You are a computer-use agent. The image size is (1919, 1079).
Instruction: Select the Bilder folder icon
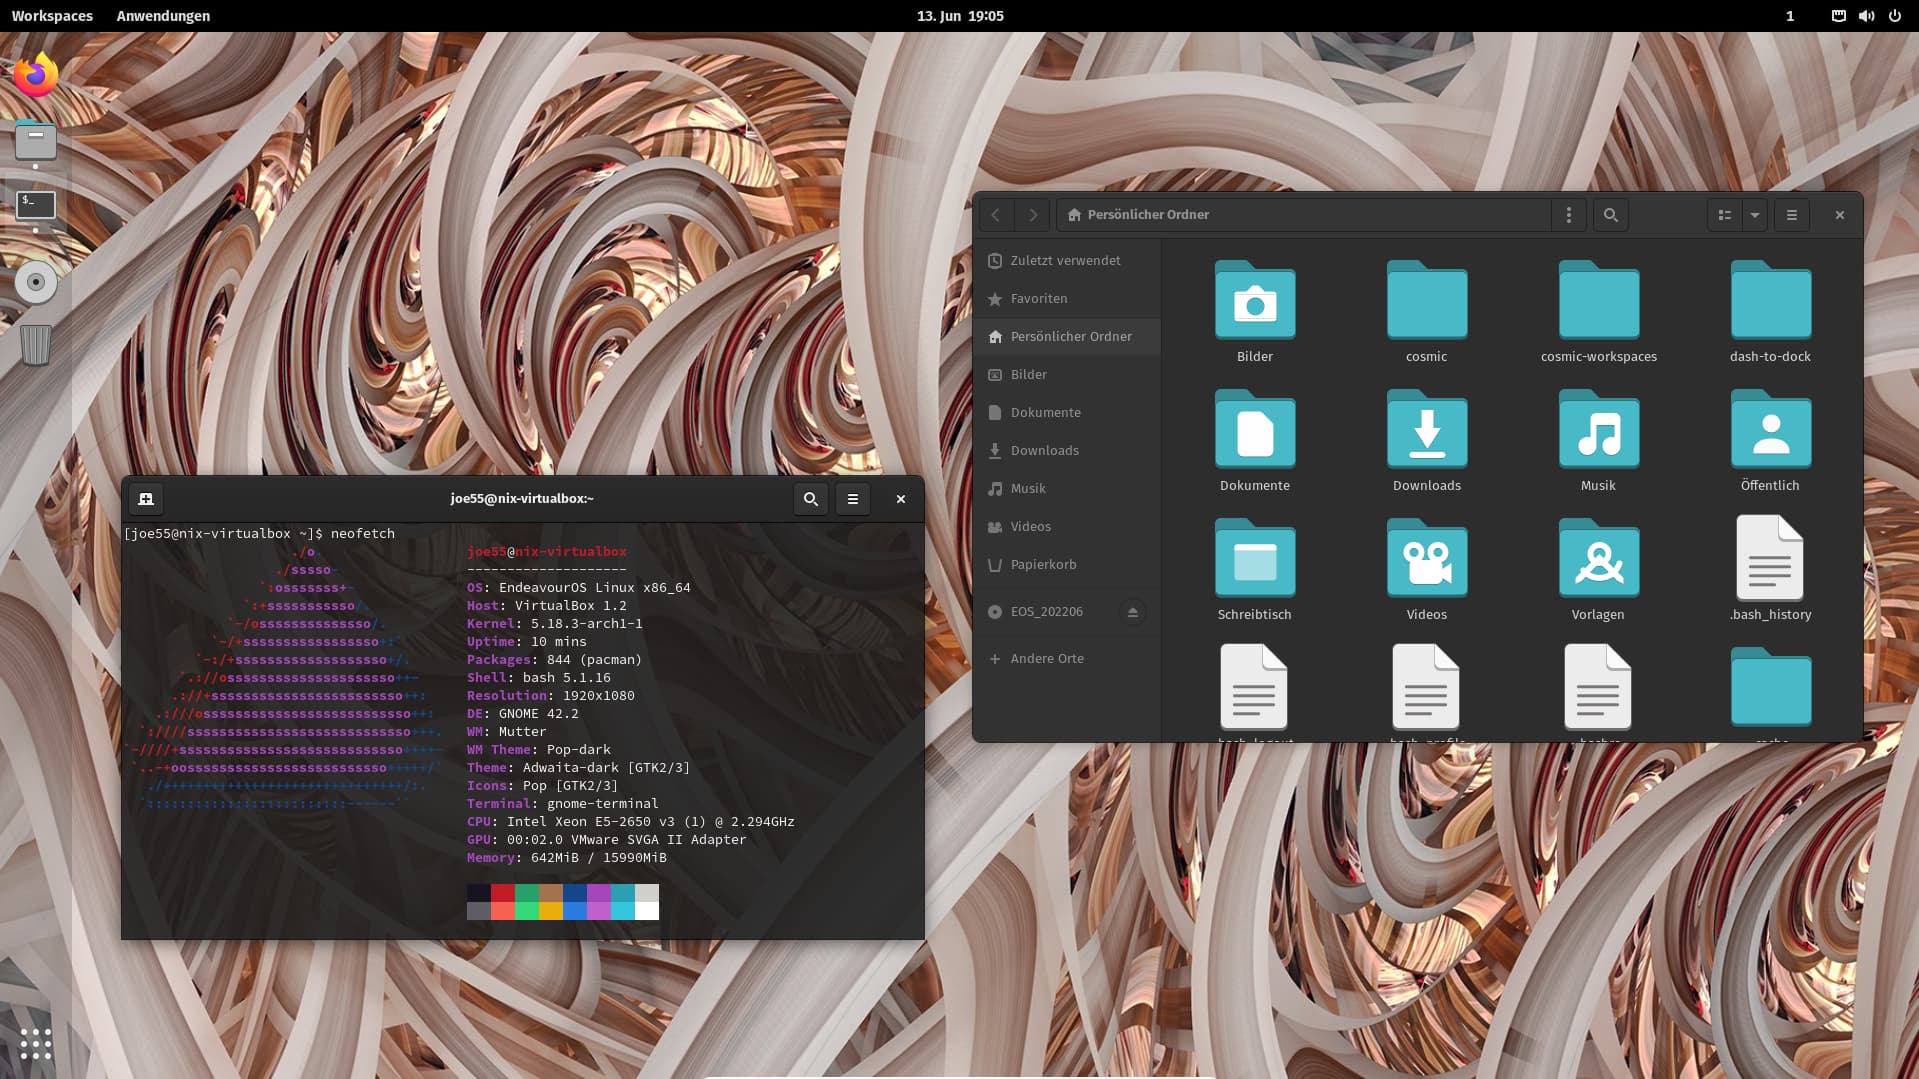(x=1255, y=300)
